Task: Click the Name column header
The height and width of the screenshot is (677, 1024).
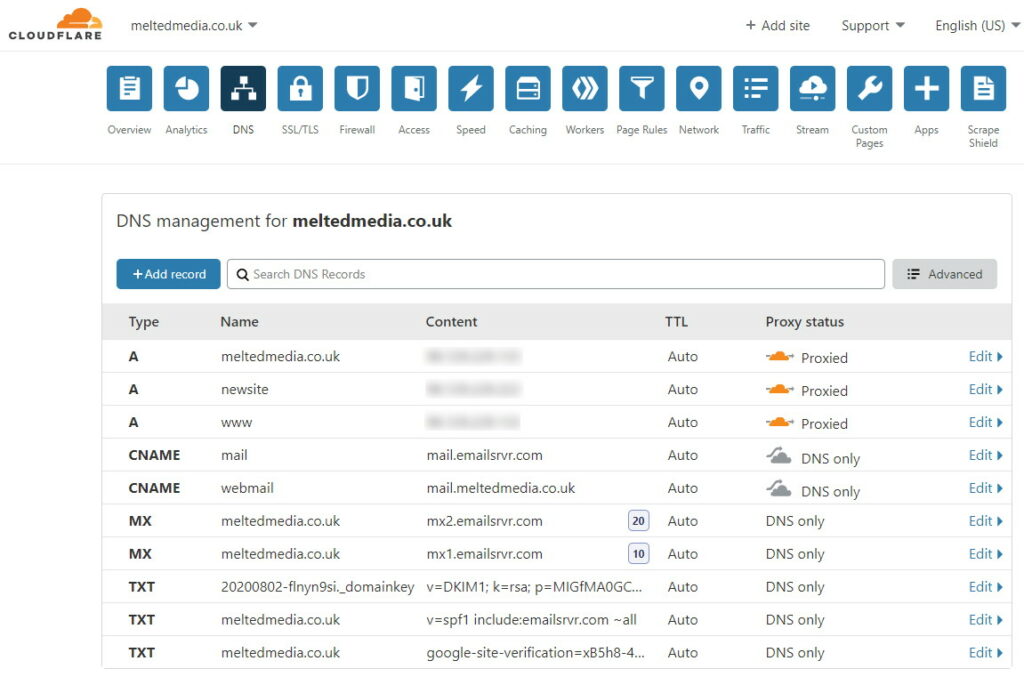Action: (x=240, y=322)
